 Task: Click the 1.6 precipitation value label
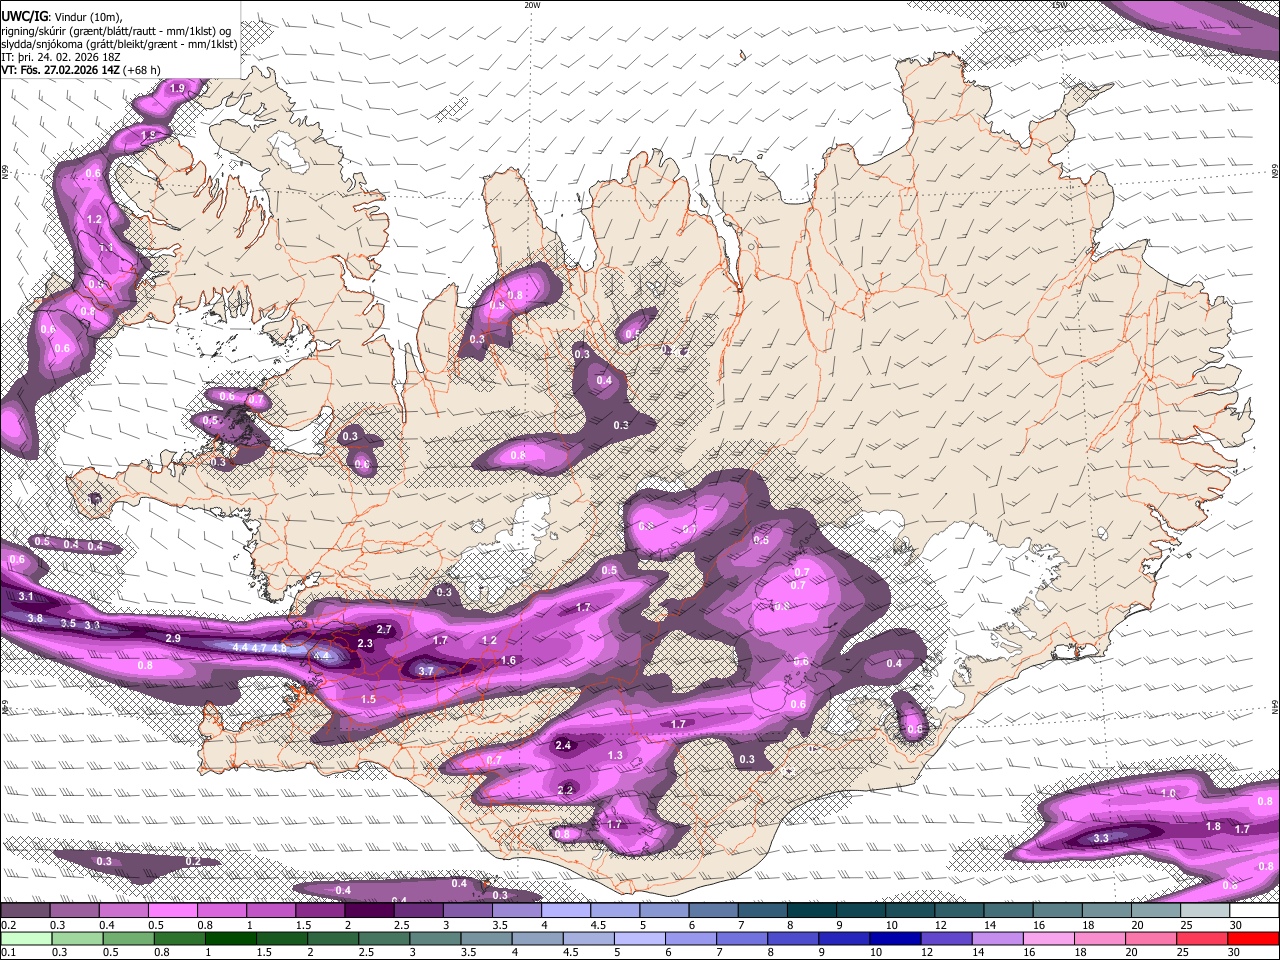click(x=508, y=660)
